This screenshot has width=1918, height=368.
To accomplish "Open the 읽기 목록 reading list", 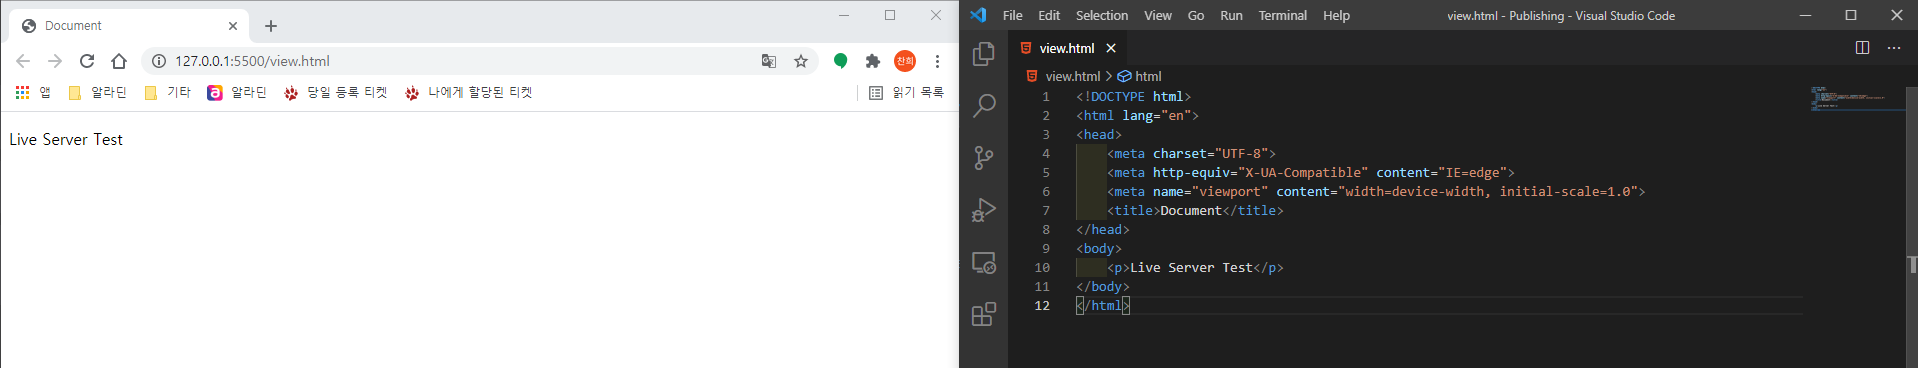I will (x=906, y=92).
